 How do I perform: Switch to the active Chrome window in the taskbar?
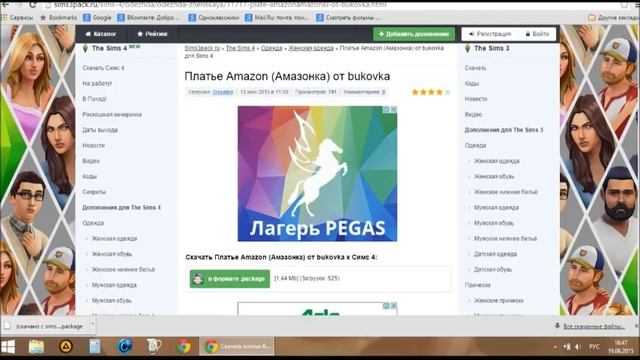pos(237,347)
